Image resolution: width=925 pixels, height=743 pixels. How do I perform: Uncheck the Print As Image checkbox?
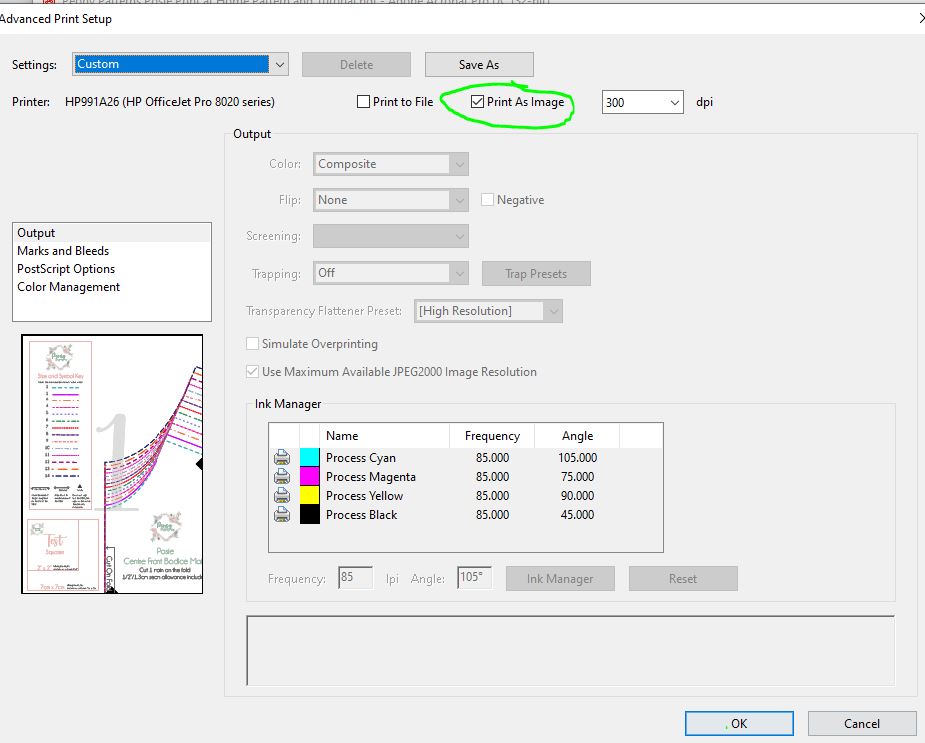pos(478,102)
